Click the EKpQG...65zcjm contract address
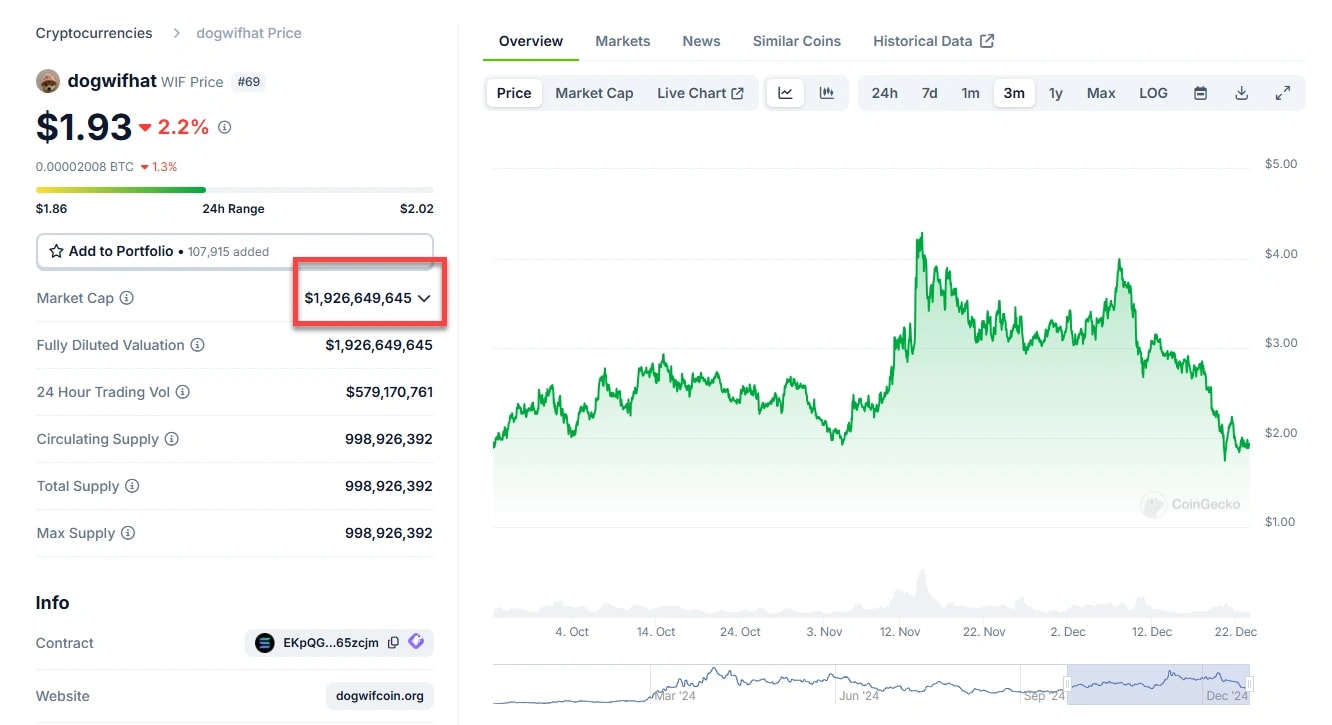The width and height of the screenshot is (1332, 725). (331, 643)
